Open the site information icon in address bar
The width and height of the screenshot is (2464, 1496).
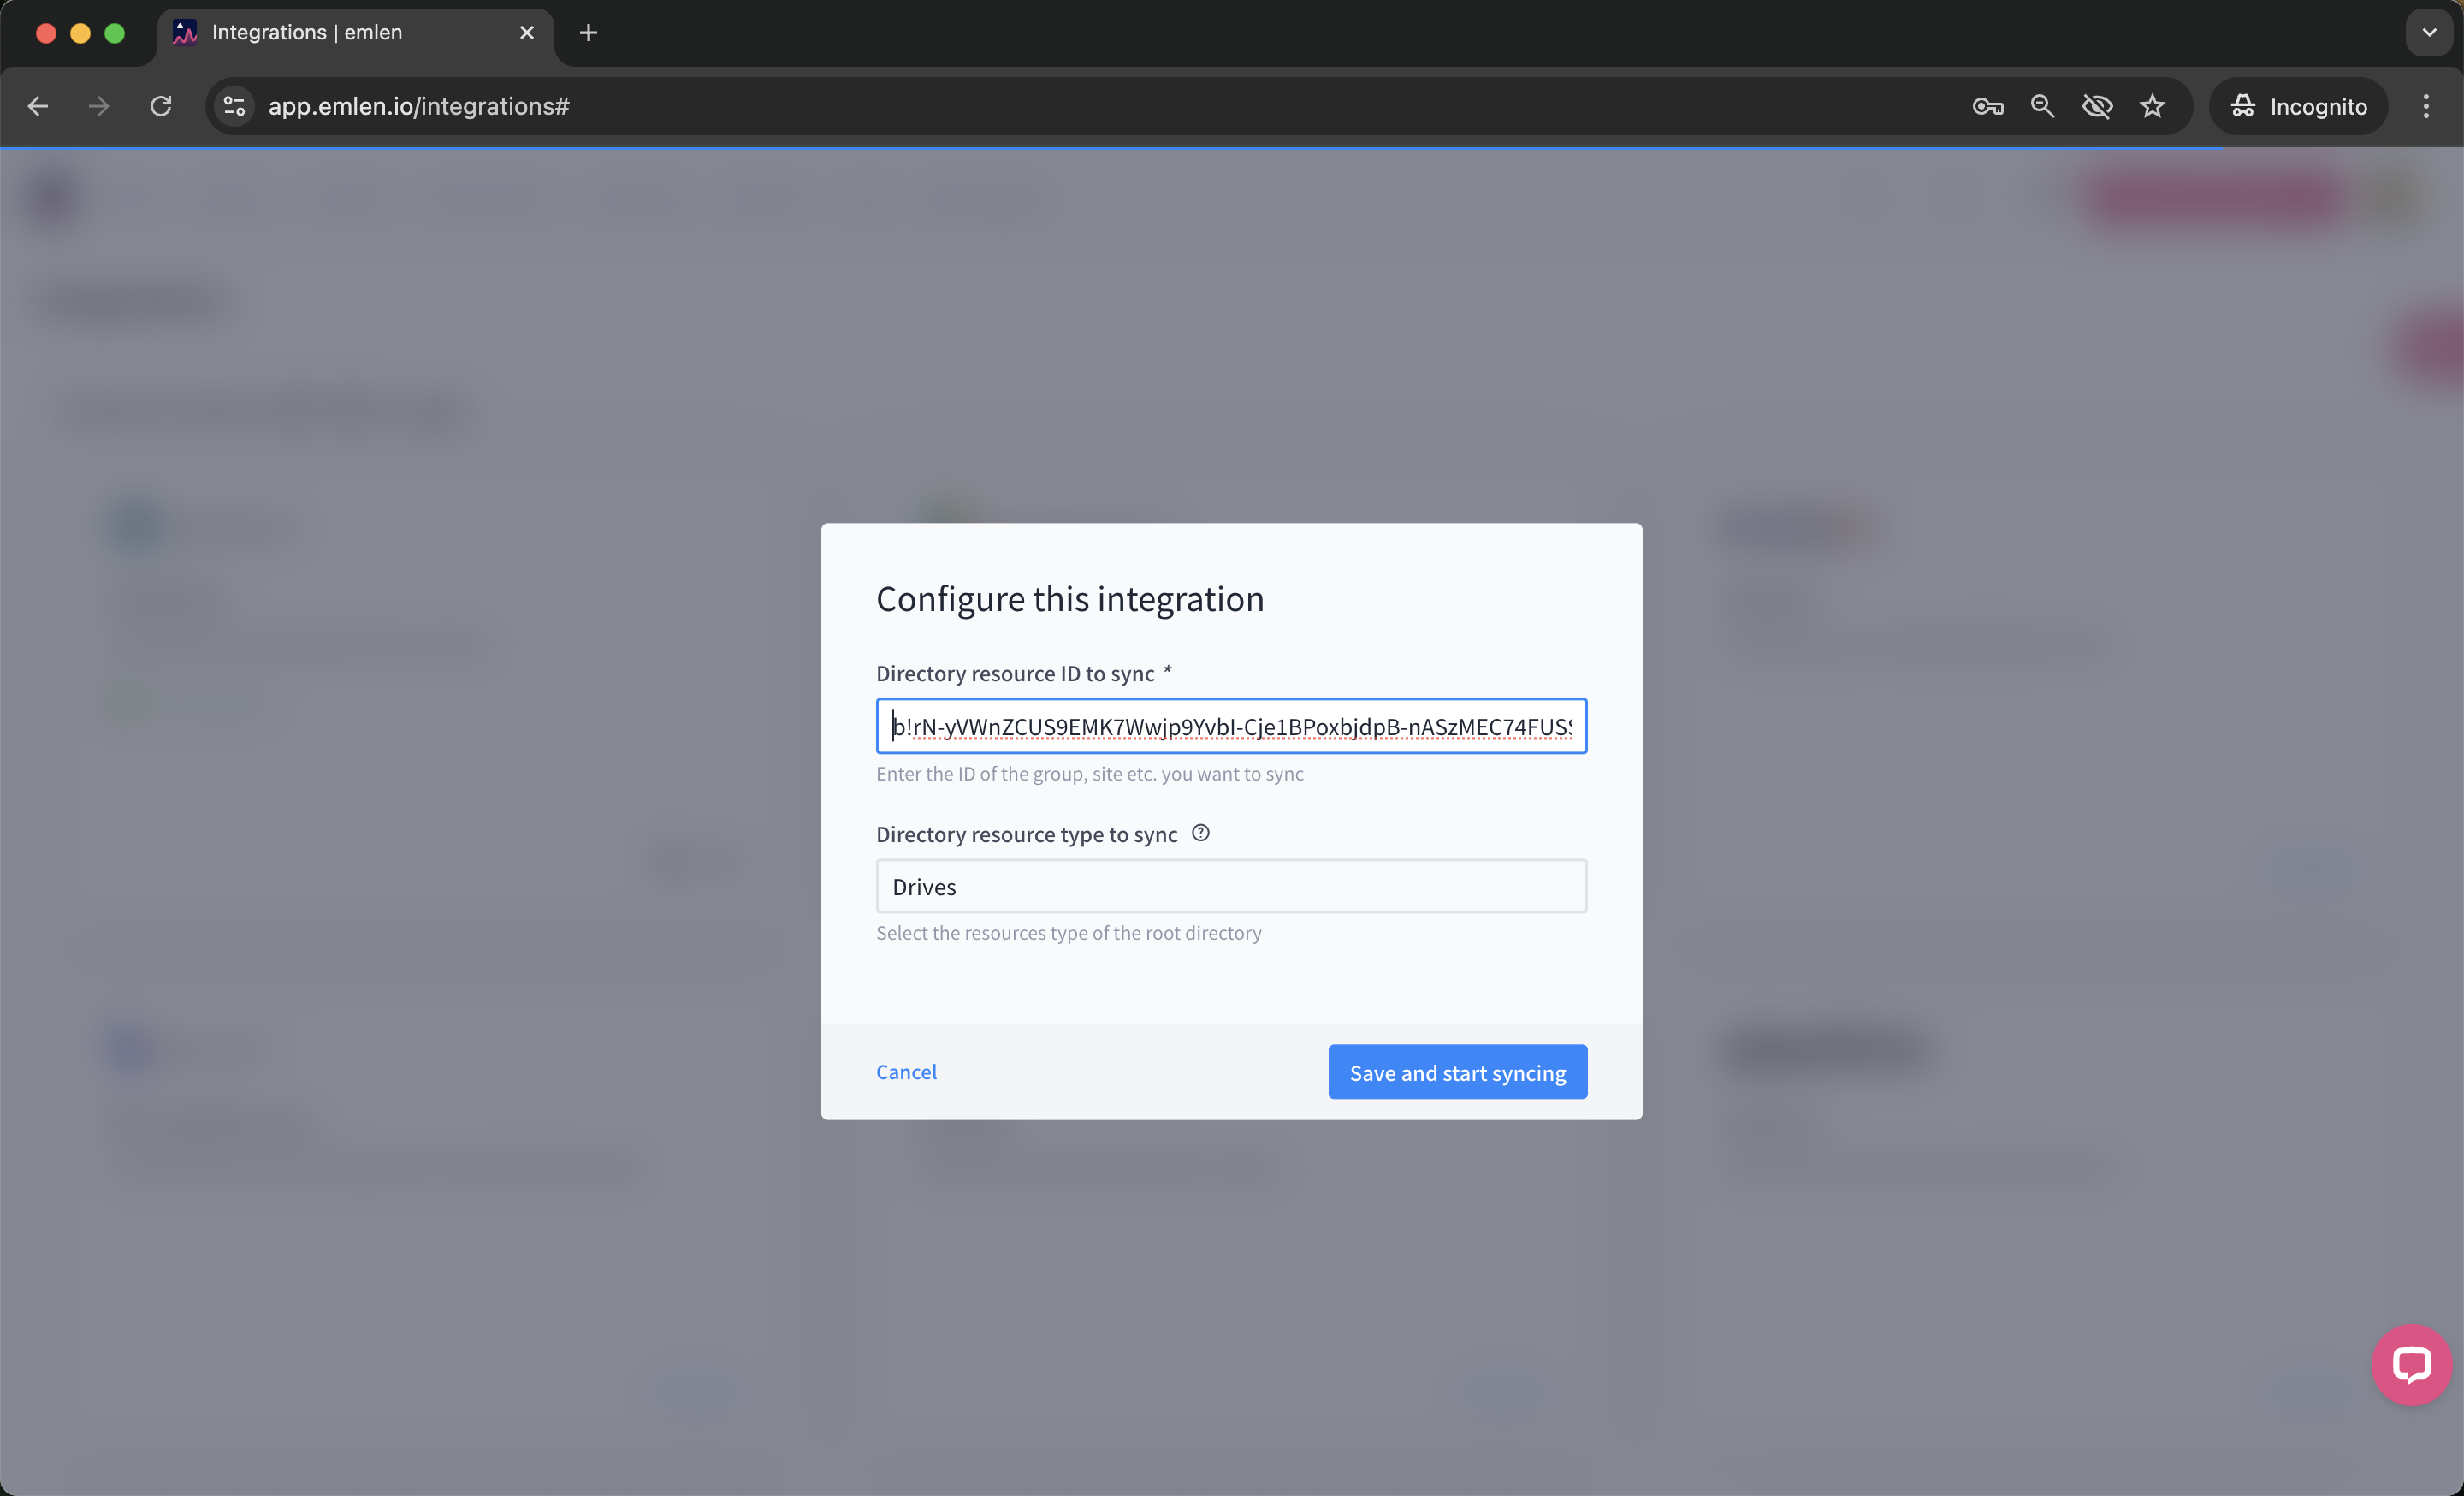[x=235, y=106]
